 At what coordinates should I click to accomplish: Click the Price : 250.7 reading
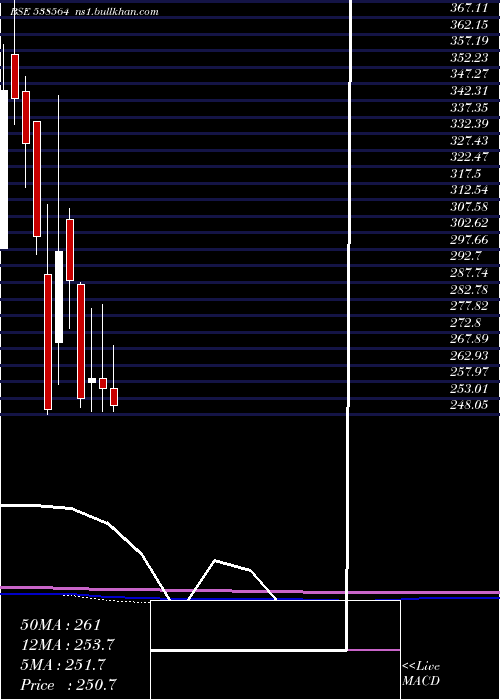(69, 685)
